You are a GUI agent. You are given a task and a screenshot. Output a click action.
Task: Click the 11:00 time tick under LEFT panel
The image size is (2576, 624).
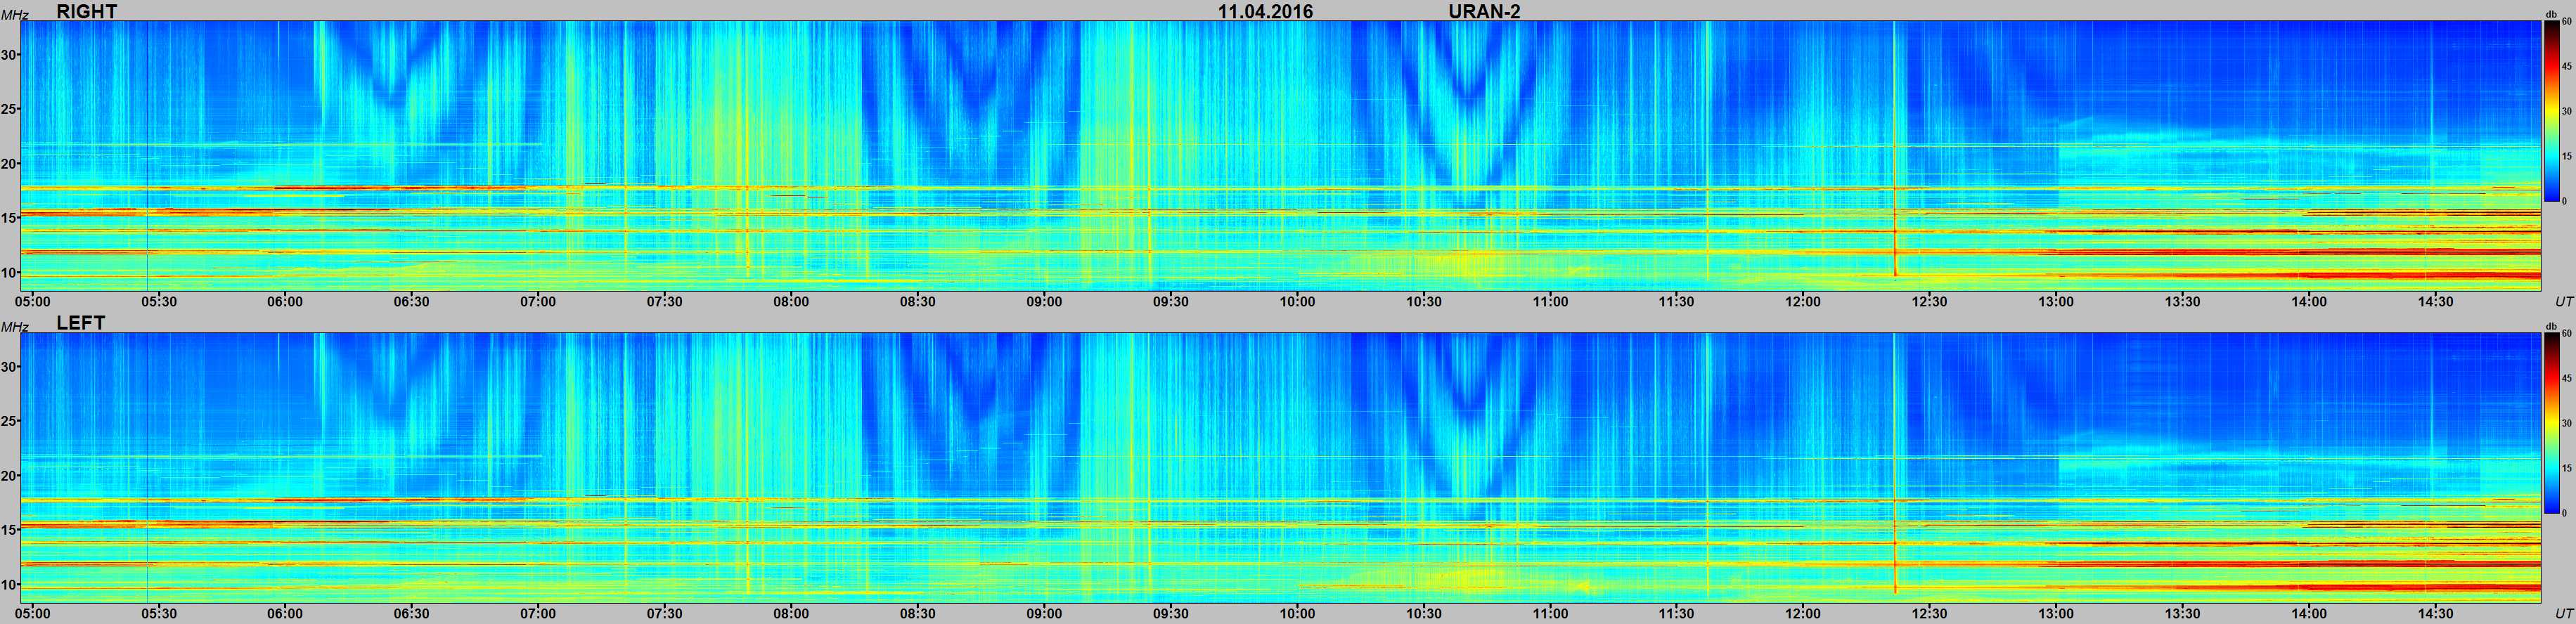(x=1550, y=613)
